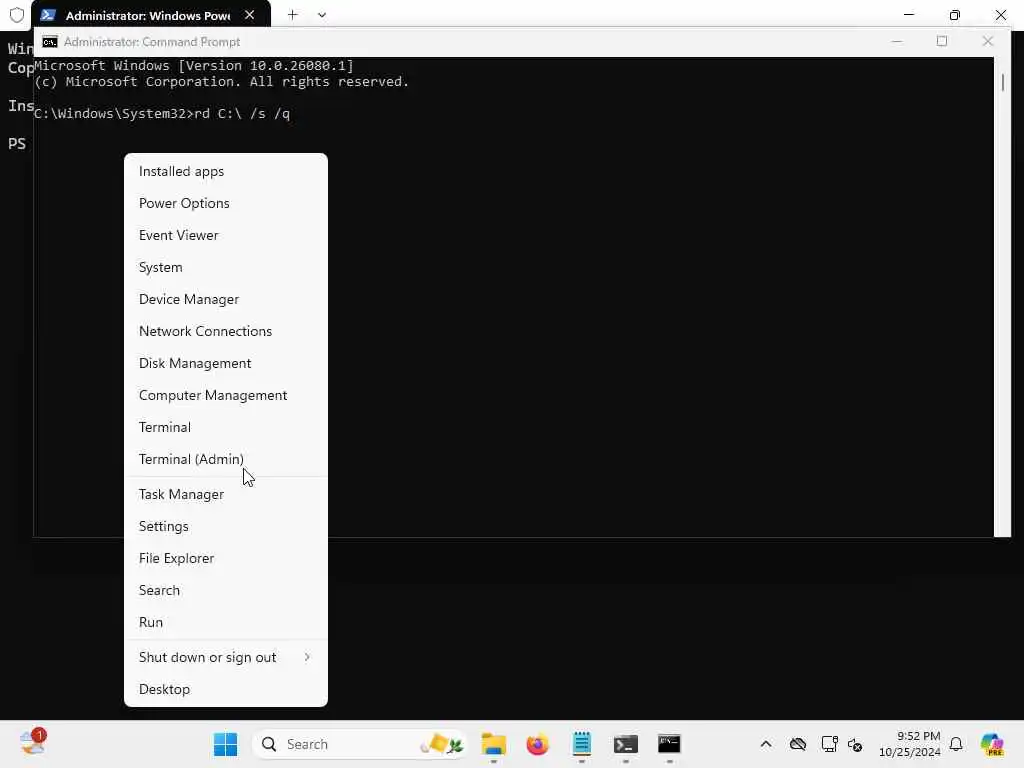Image resolution: width=1024 pixels, height=768 pixels.
Task: Launch Terminal (Admin) from the menu
Action: [x=225, y=459]
